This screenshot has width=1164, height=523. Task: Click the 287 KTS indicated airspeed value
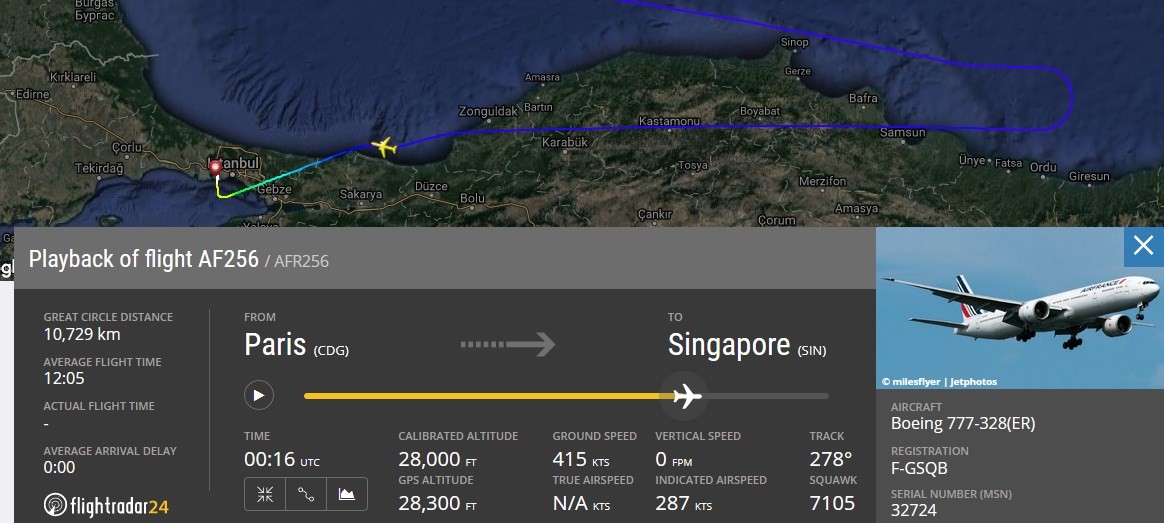click(x=684, y=503)
